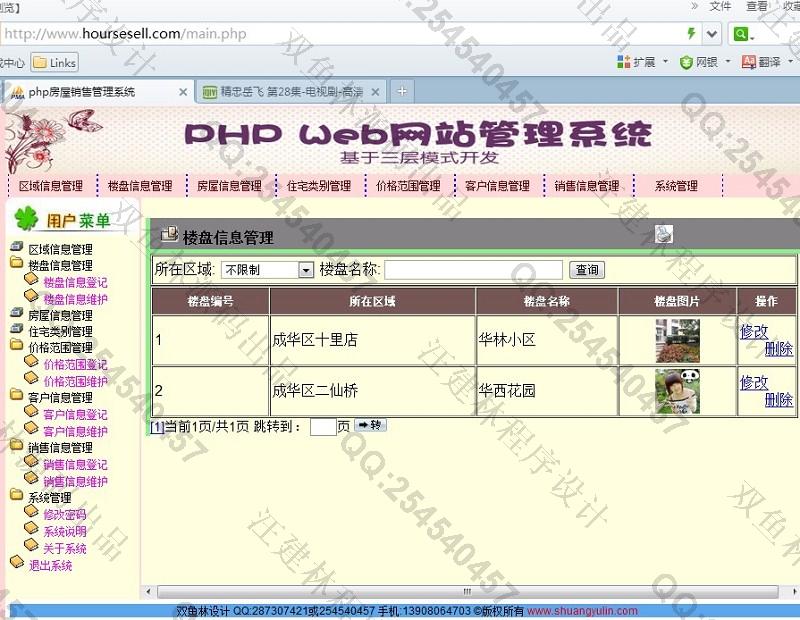The height and width of the screenshot is (620, 800).
Task: Click 修改 link for 华林小区 row
Action: point(753,331)
